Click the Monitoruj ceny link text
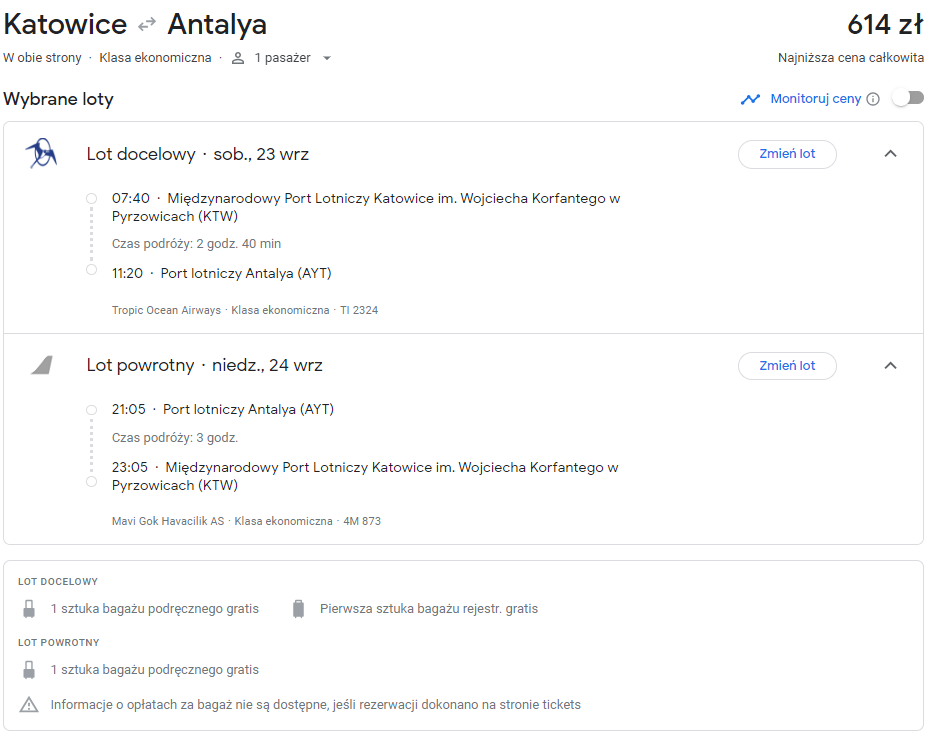The image size is (937, 737). [x=816, y=99]
